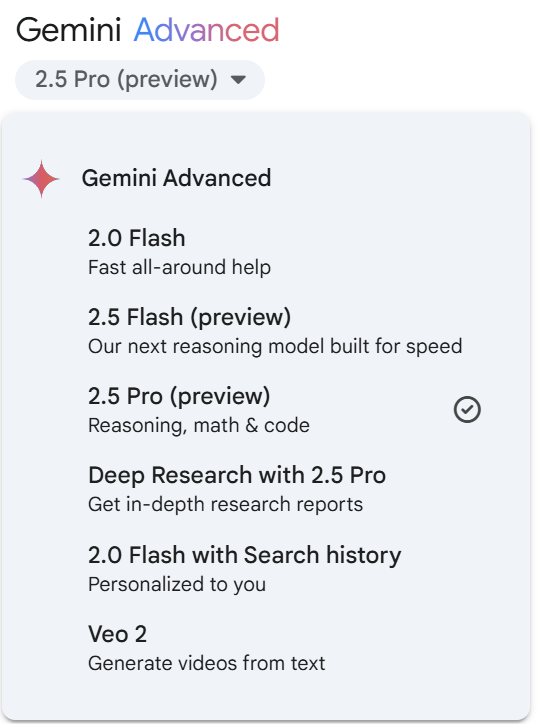Click the checkmark icon beside 2.5 Pro
This screenshot has height=724, width=538.
point(467,410)
